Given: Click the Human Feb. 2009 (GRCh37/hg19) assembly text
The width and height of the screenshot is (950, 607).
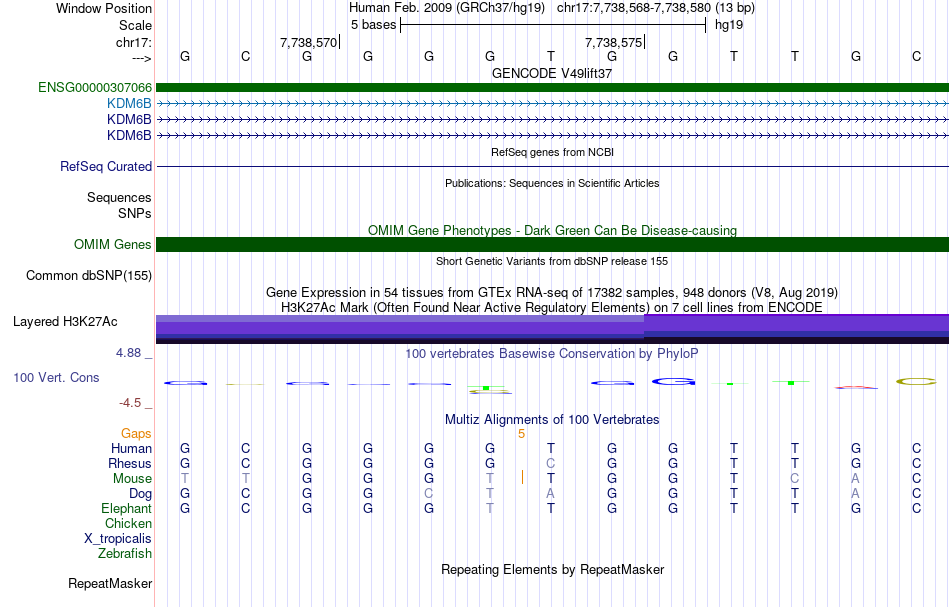Looking at the screenshot, I should 447,8.
